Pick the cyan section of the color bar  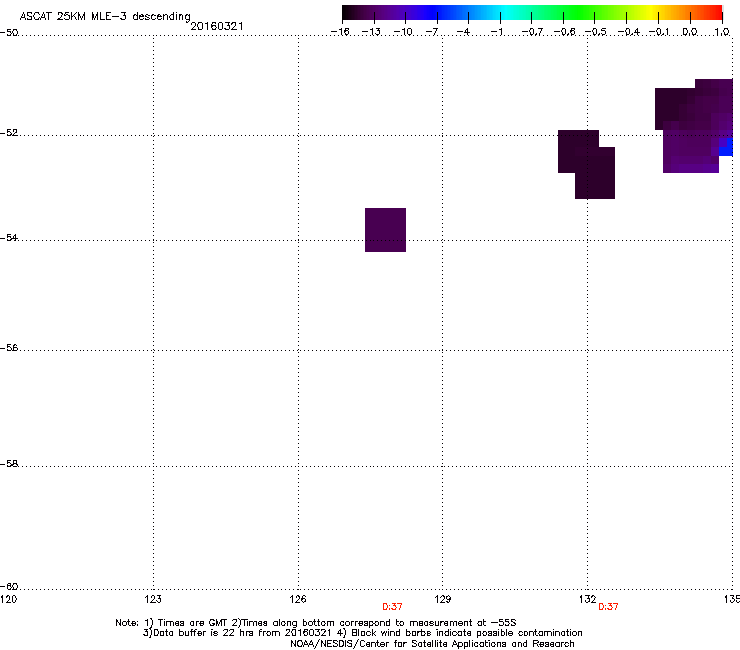[x=507, y=13]
